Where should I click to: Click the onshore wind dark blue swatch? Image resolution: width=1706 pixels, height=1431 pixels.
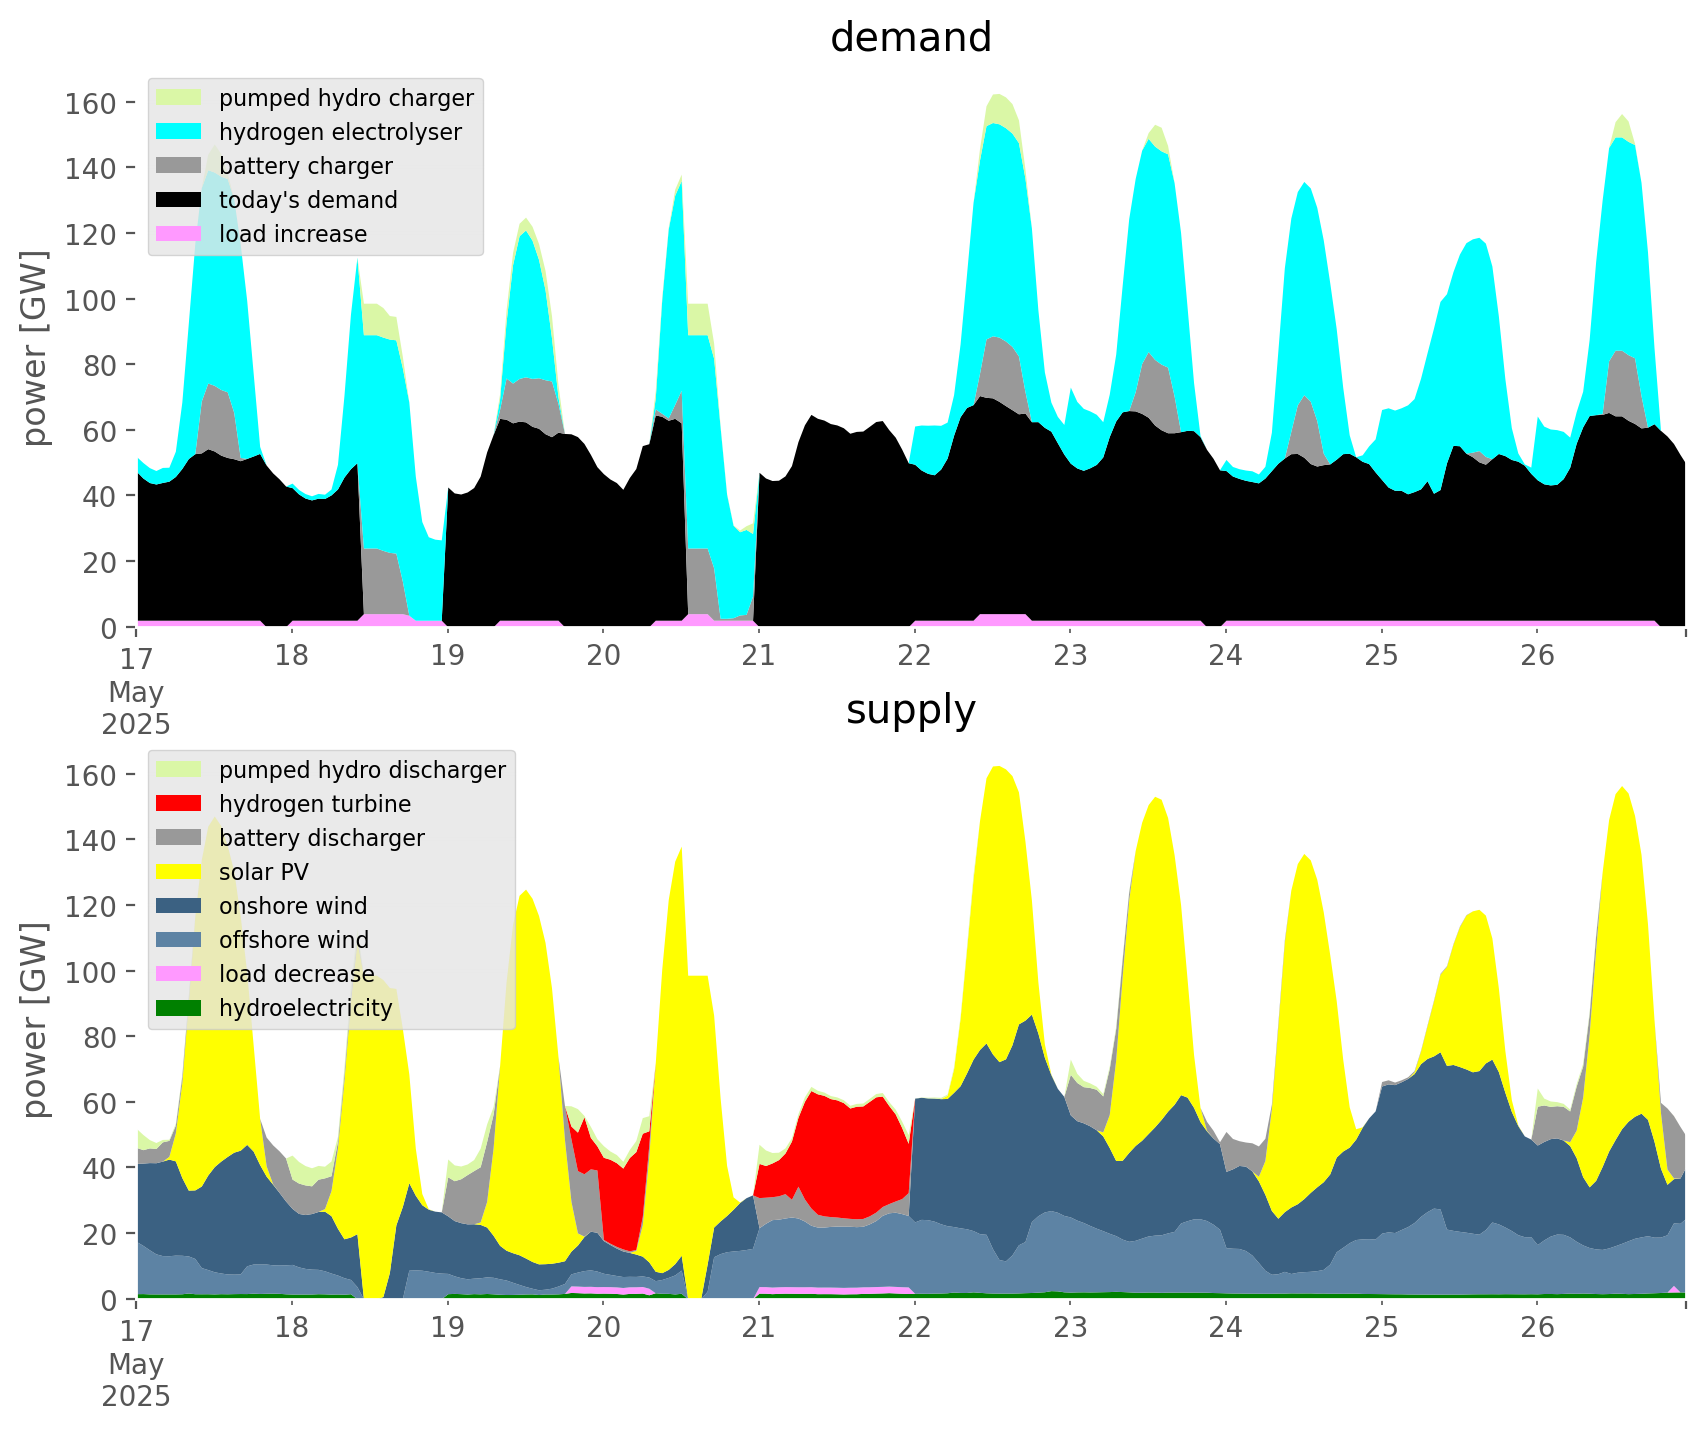coord(180,906)
